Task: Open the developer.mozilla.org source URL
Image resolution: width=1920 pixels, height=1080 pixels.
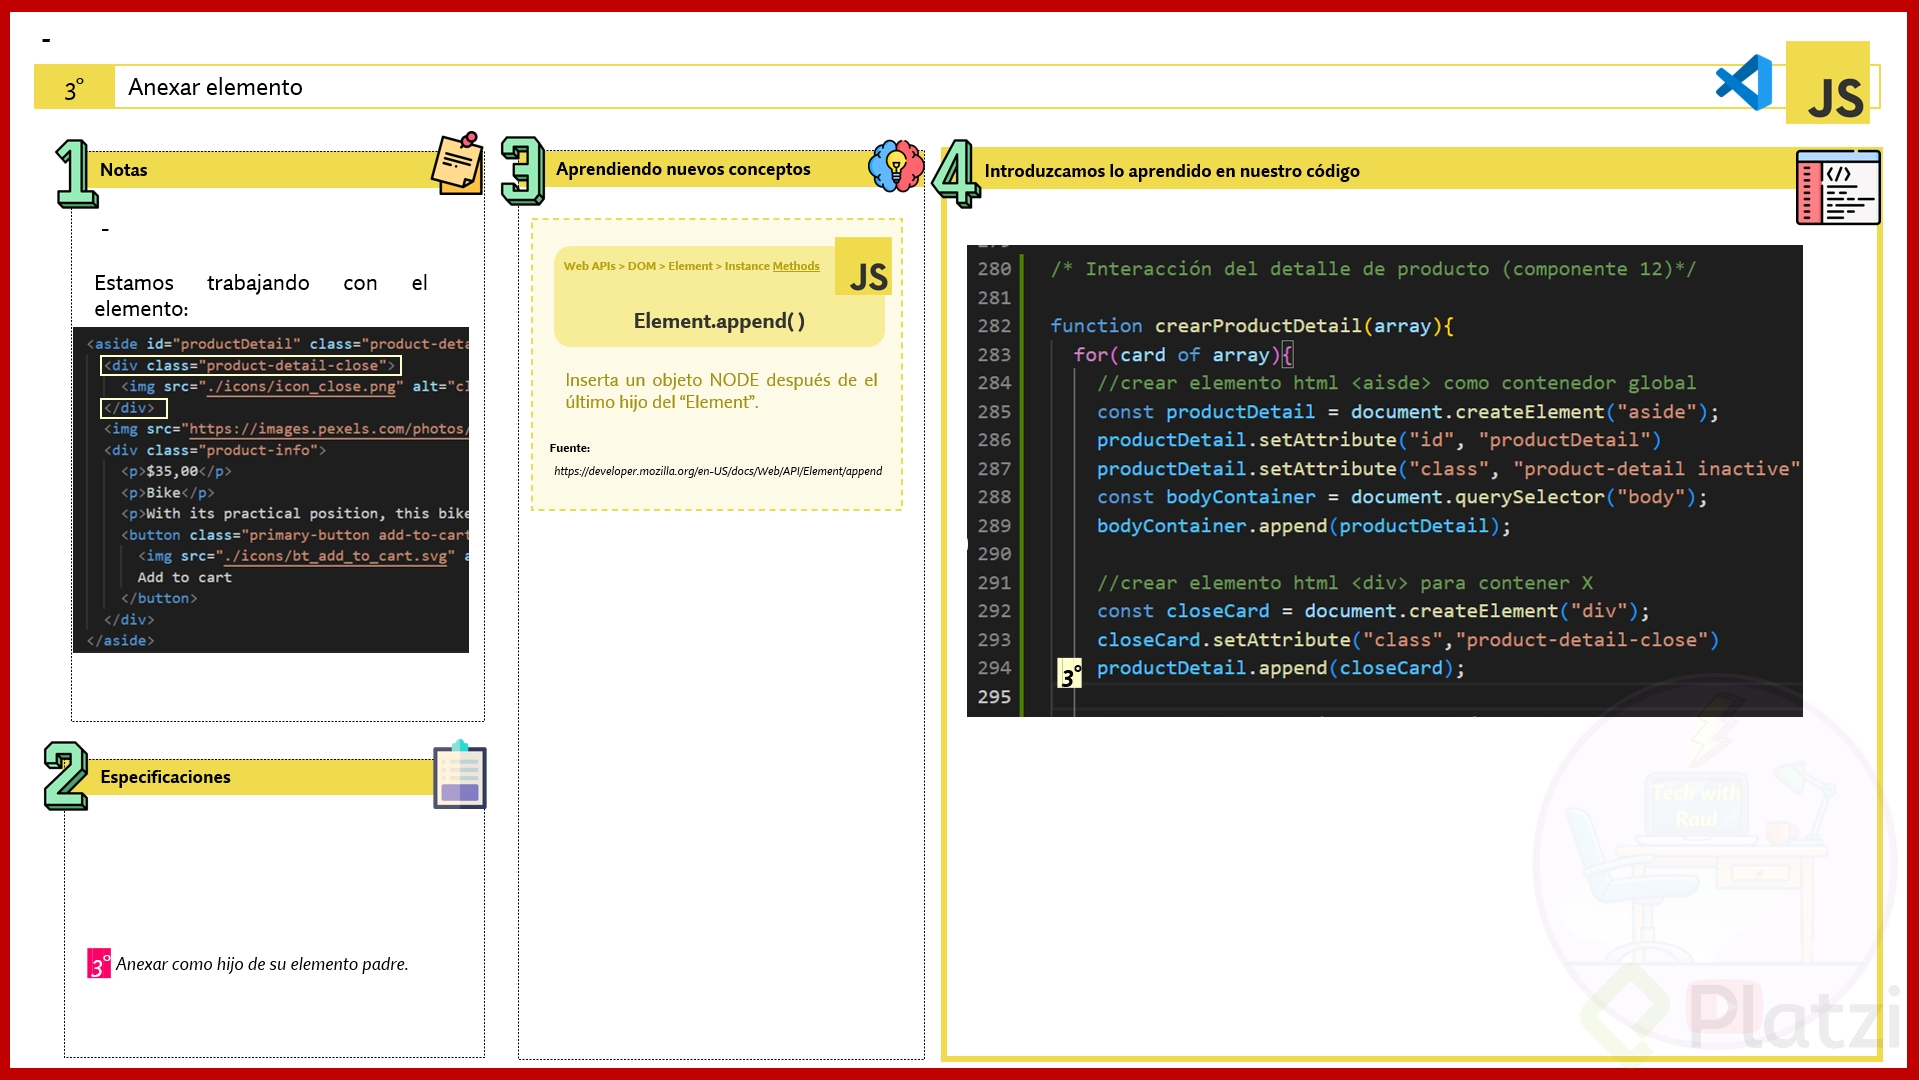Action: tap(718, 471)
